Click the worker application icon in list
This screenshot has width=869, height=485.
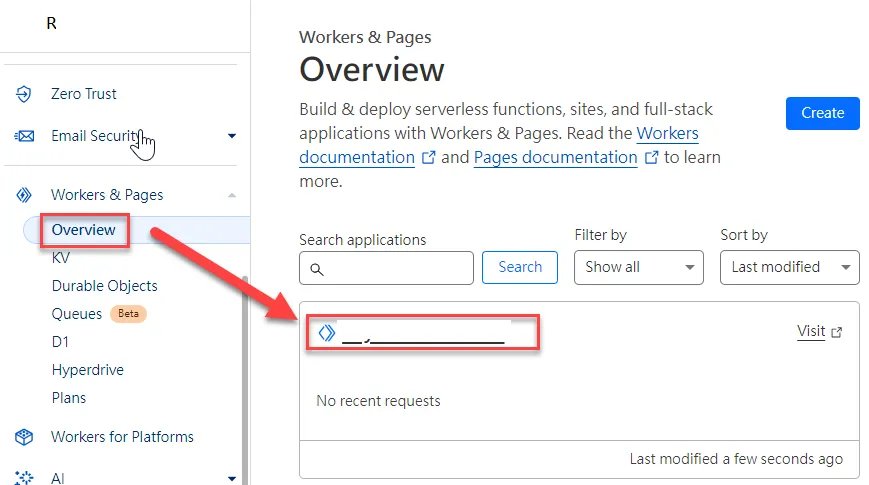click(x=326, y=333)
